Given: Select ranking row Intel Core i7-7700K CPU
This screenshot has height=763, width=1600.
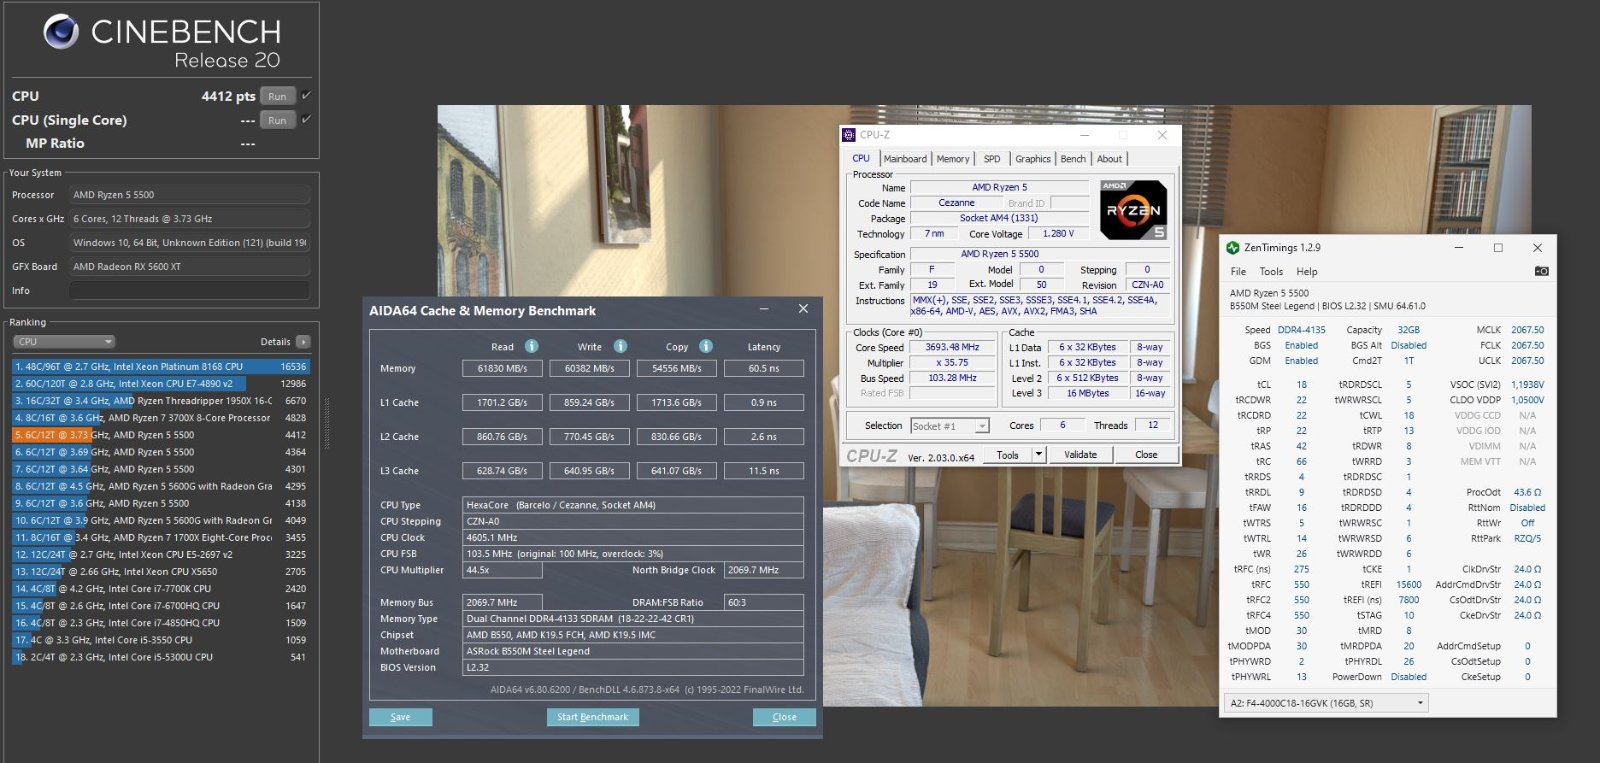Looking at the screenshot, I should pyautogui.click(x=160, y=589).
